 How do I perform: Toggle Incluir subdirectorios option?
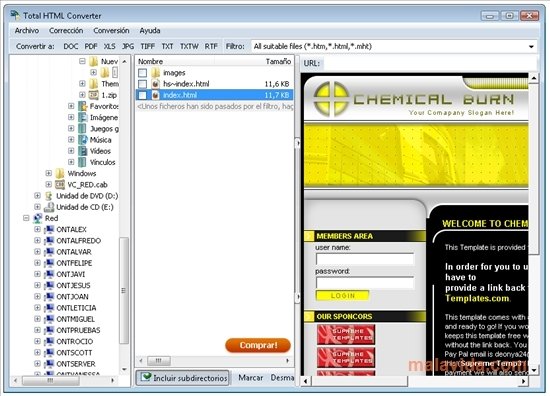coord(183,378)
